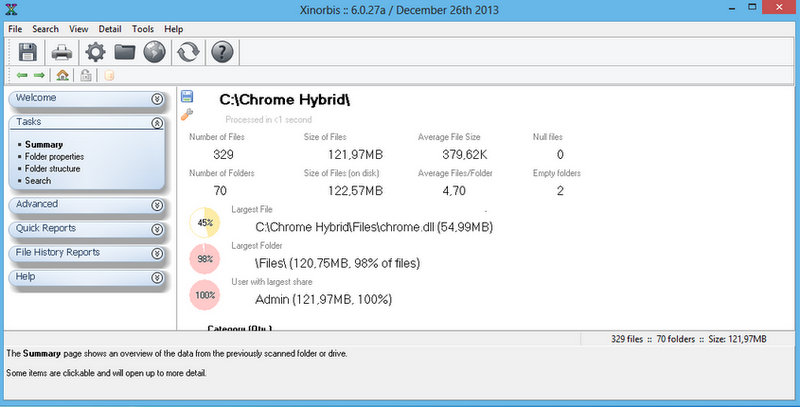Collapse the Tasks panel chevron

(x=157, y=123)
